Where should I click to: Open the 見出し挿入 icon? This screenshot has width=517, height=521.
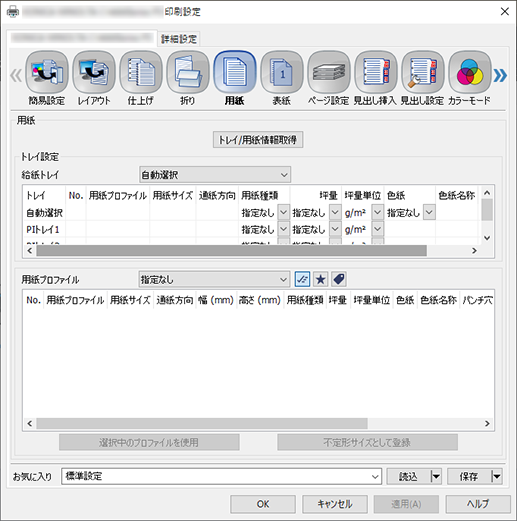376,72
